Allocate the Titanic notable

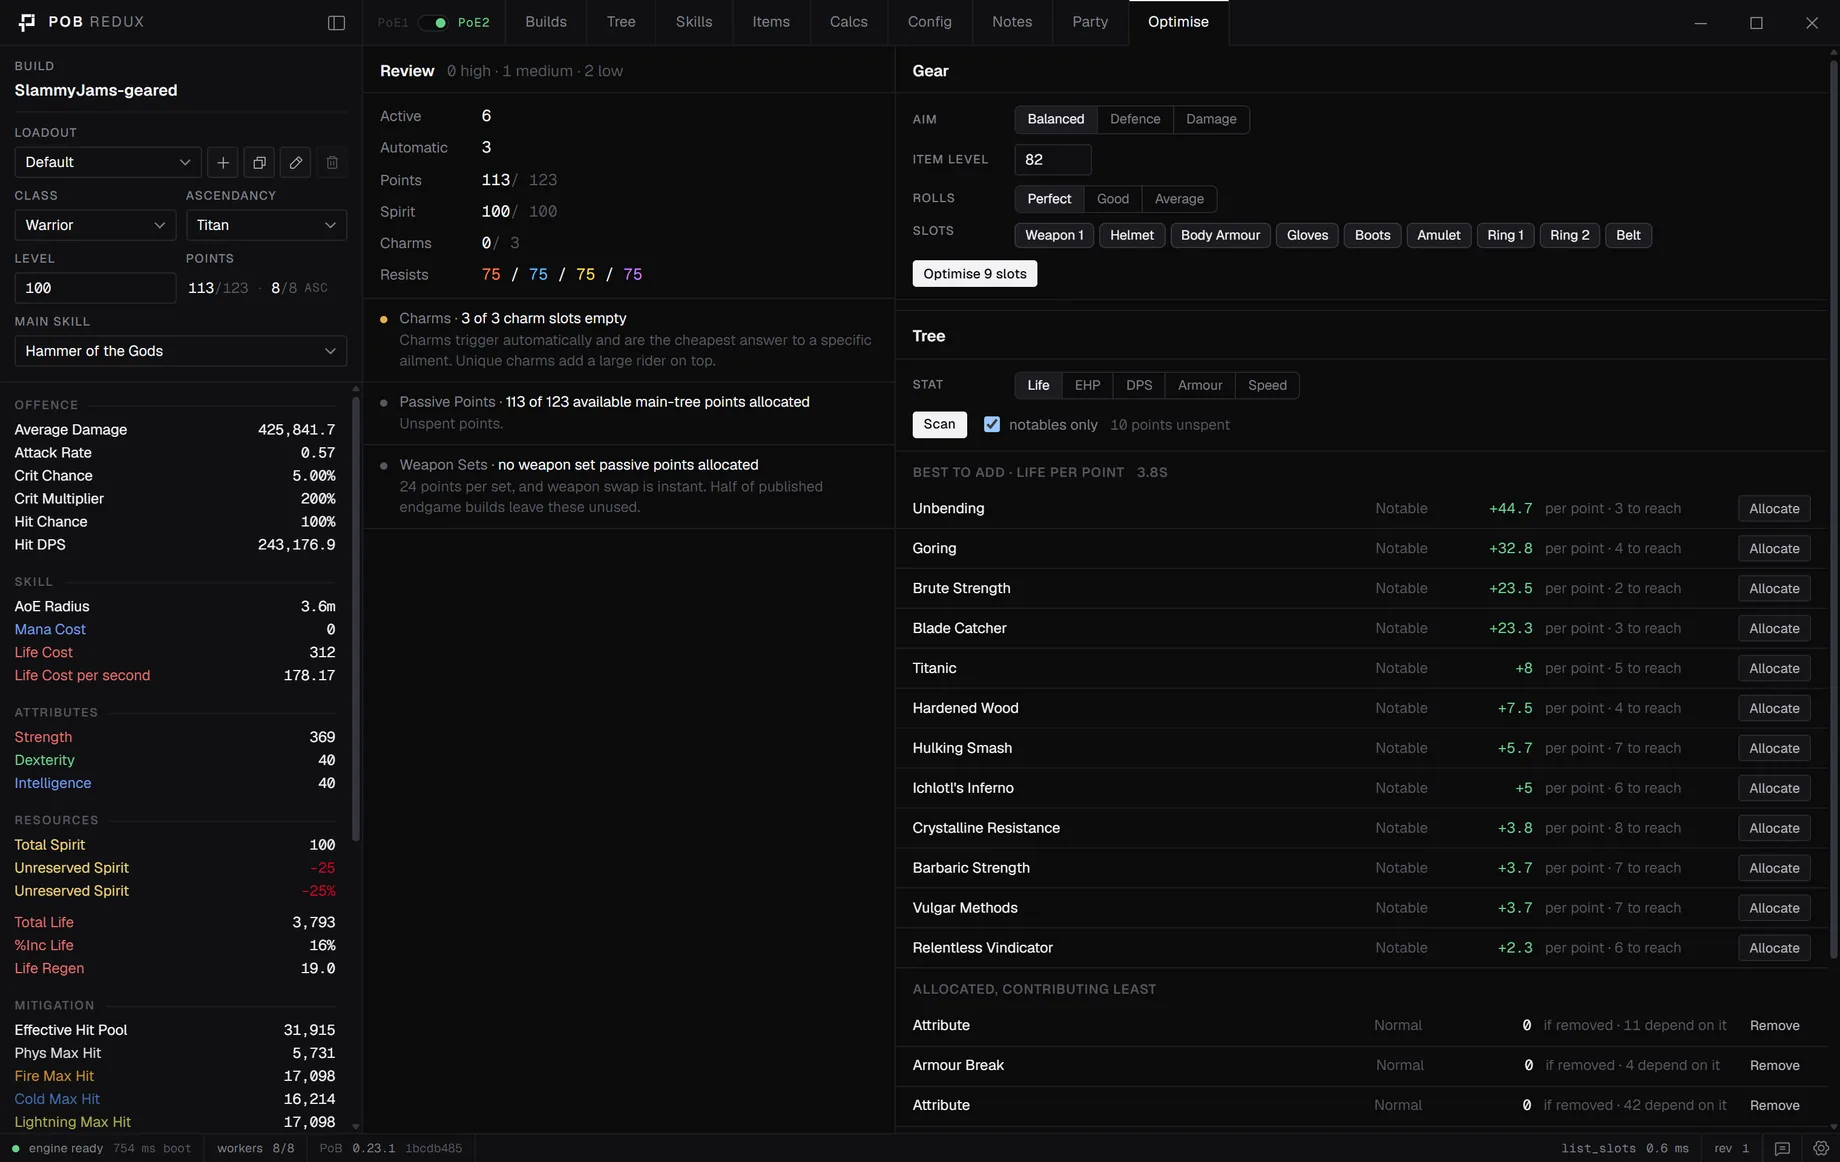click(1774, 669)
